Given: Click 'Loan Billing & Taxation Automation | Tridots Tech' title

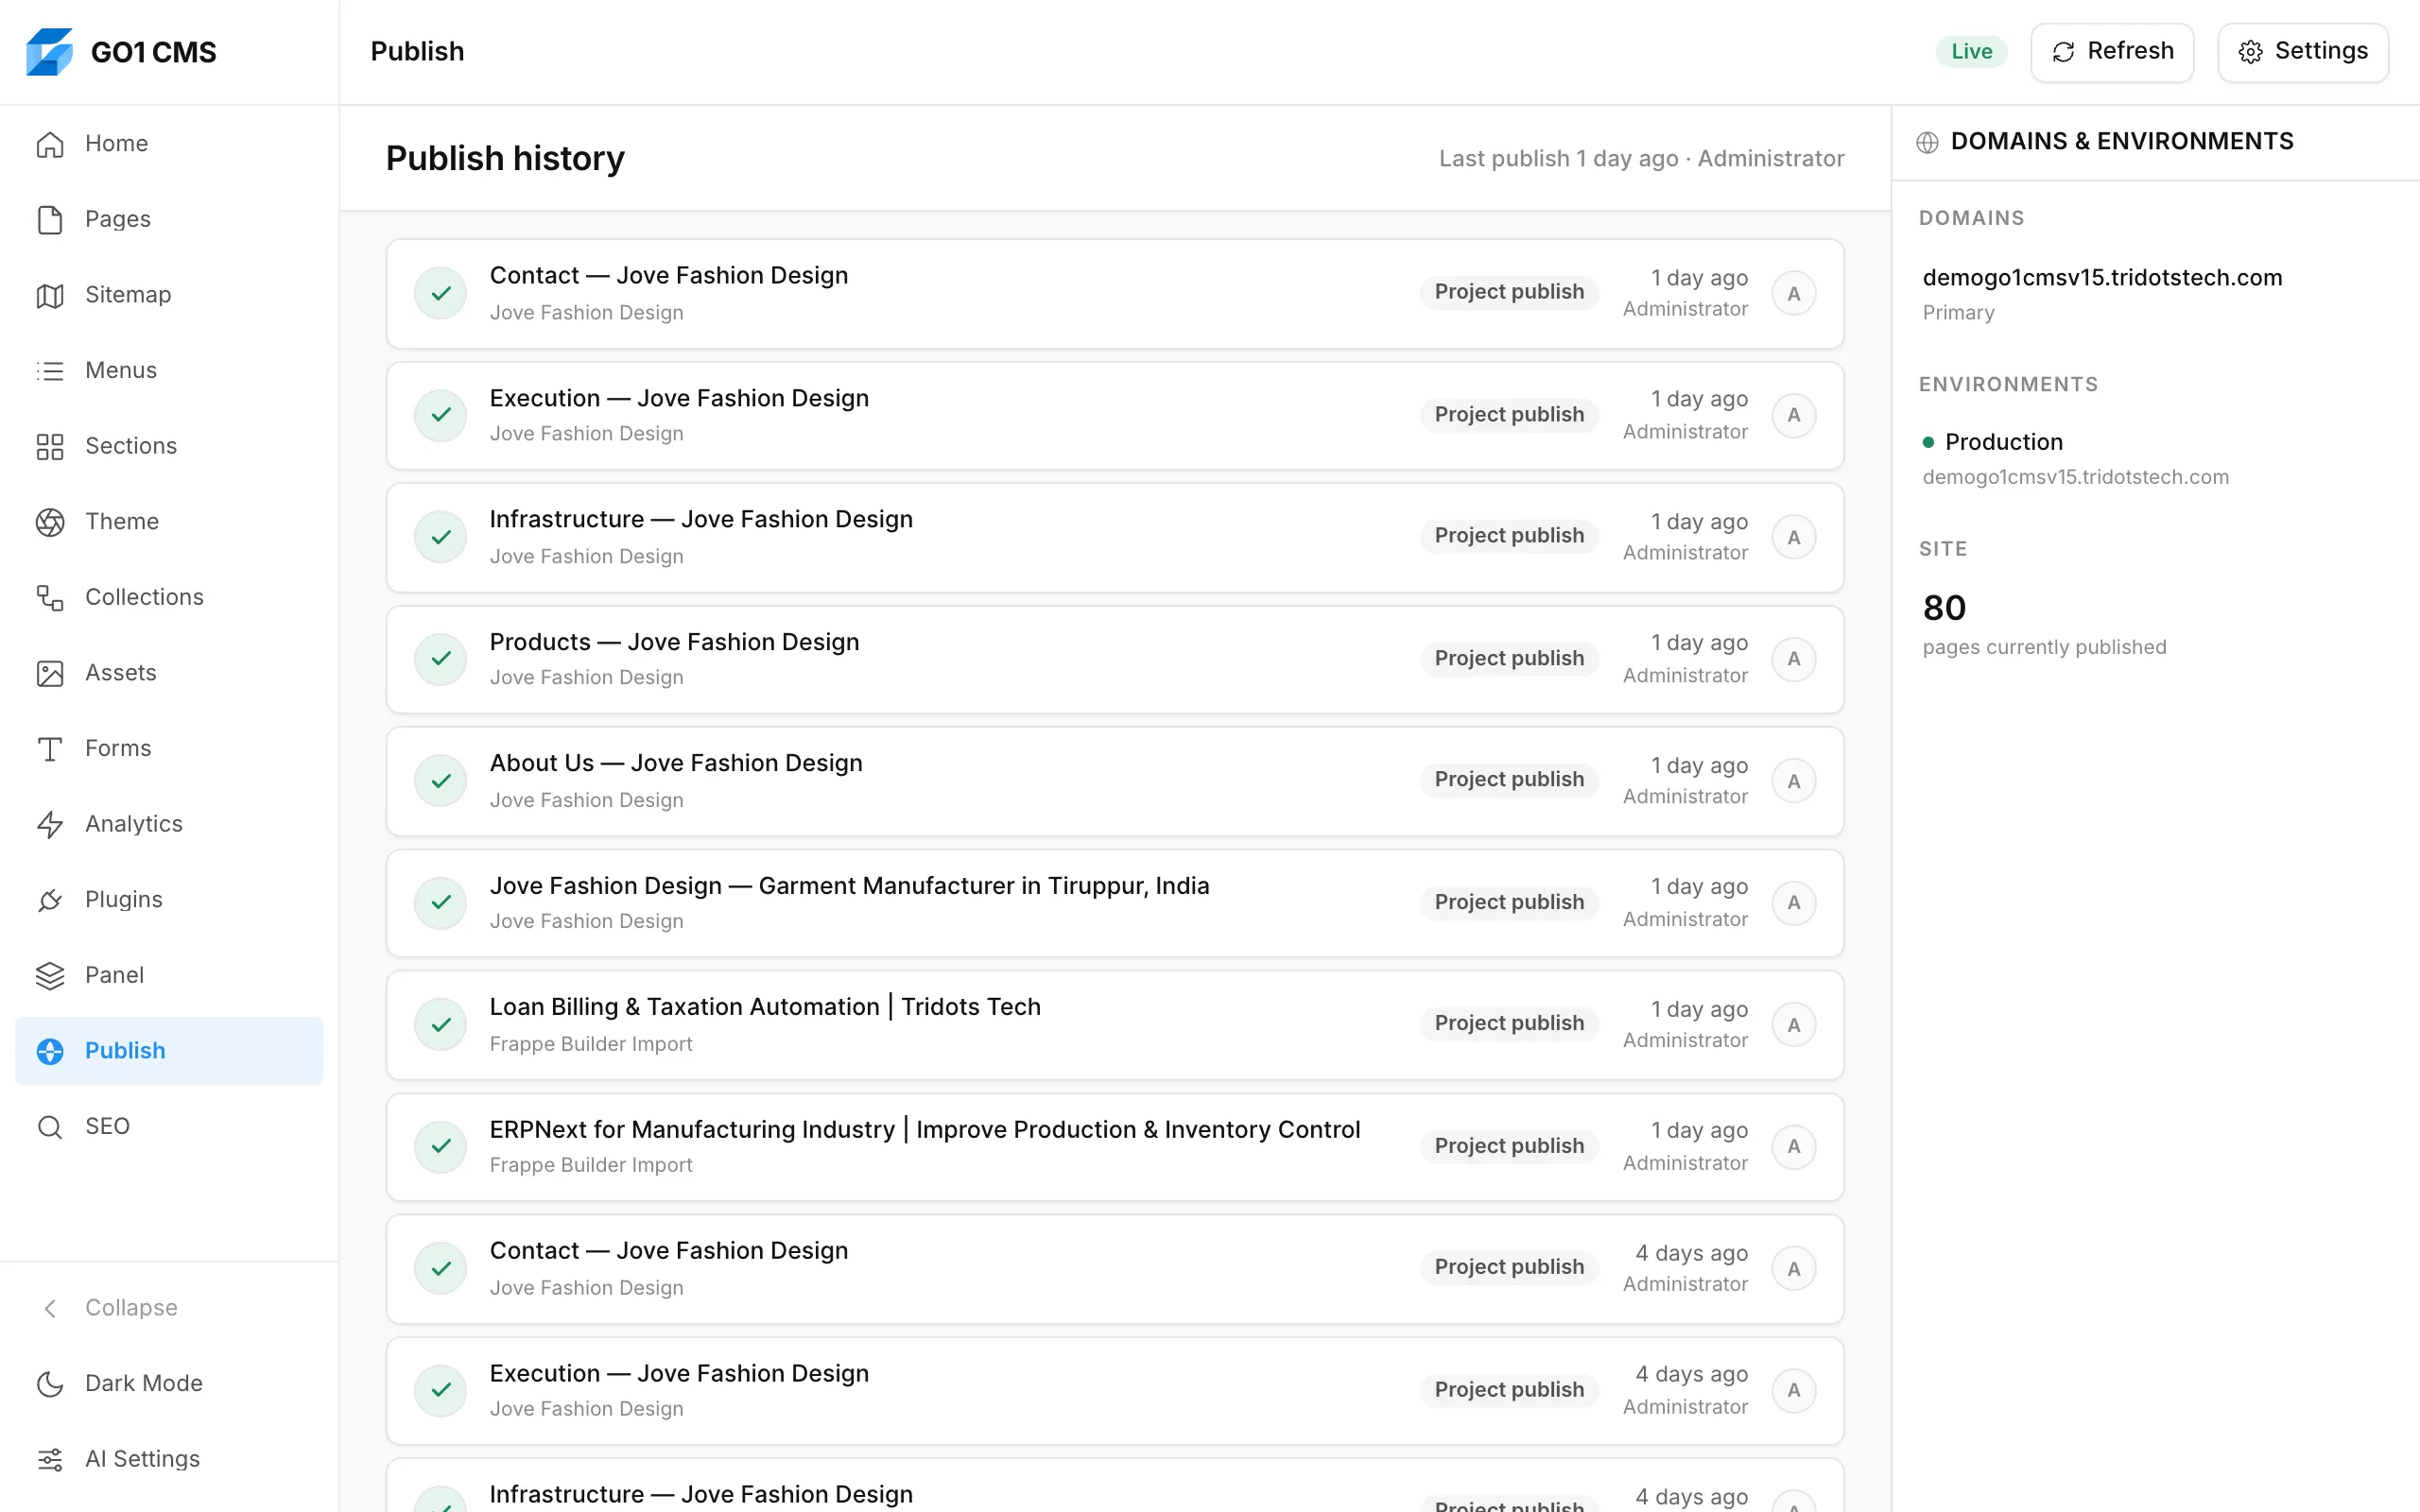Looking at the screenshot, I should point(765,1007).
